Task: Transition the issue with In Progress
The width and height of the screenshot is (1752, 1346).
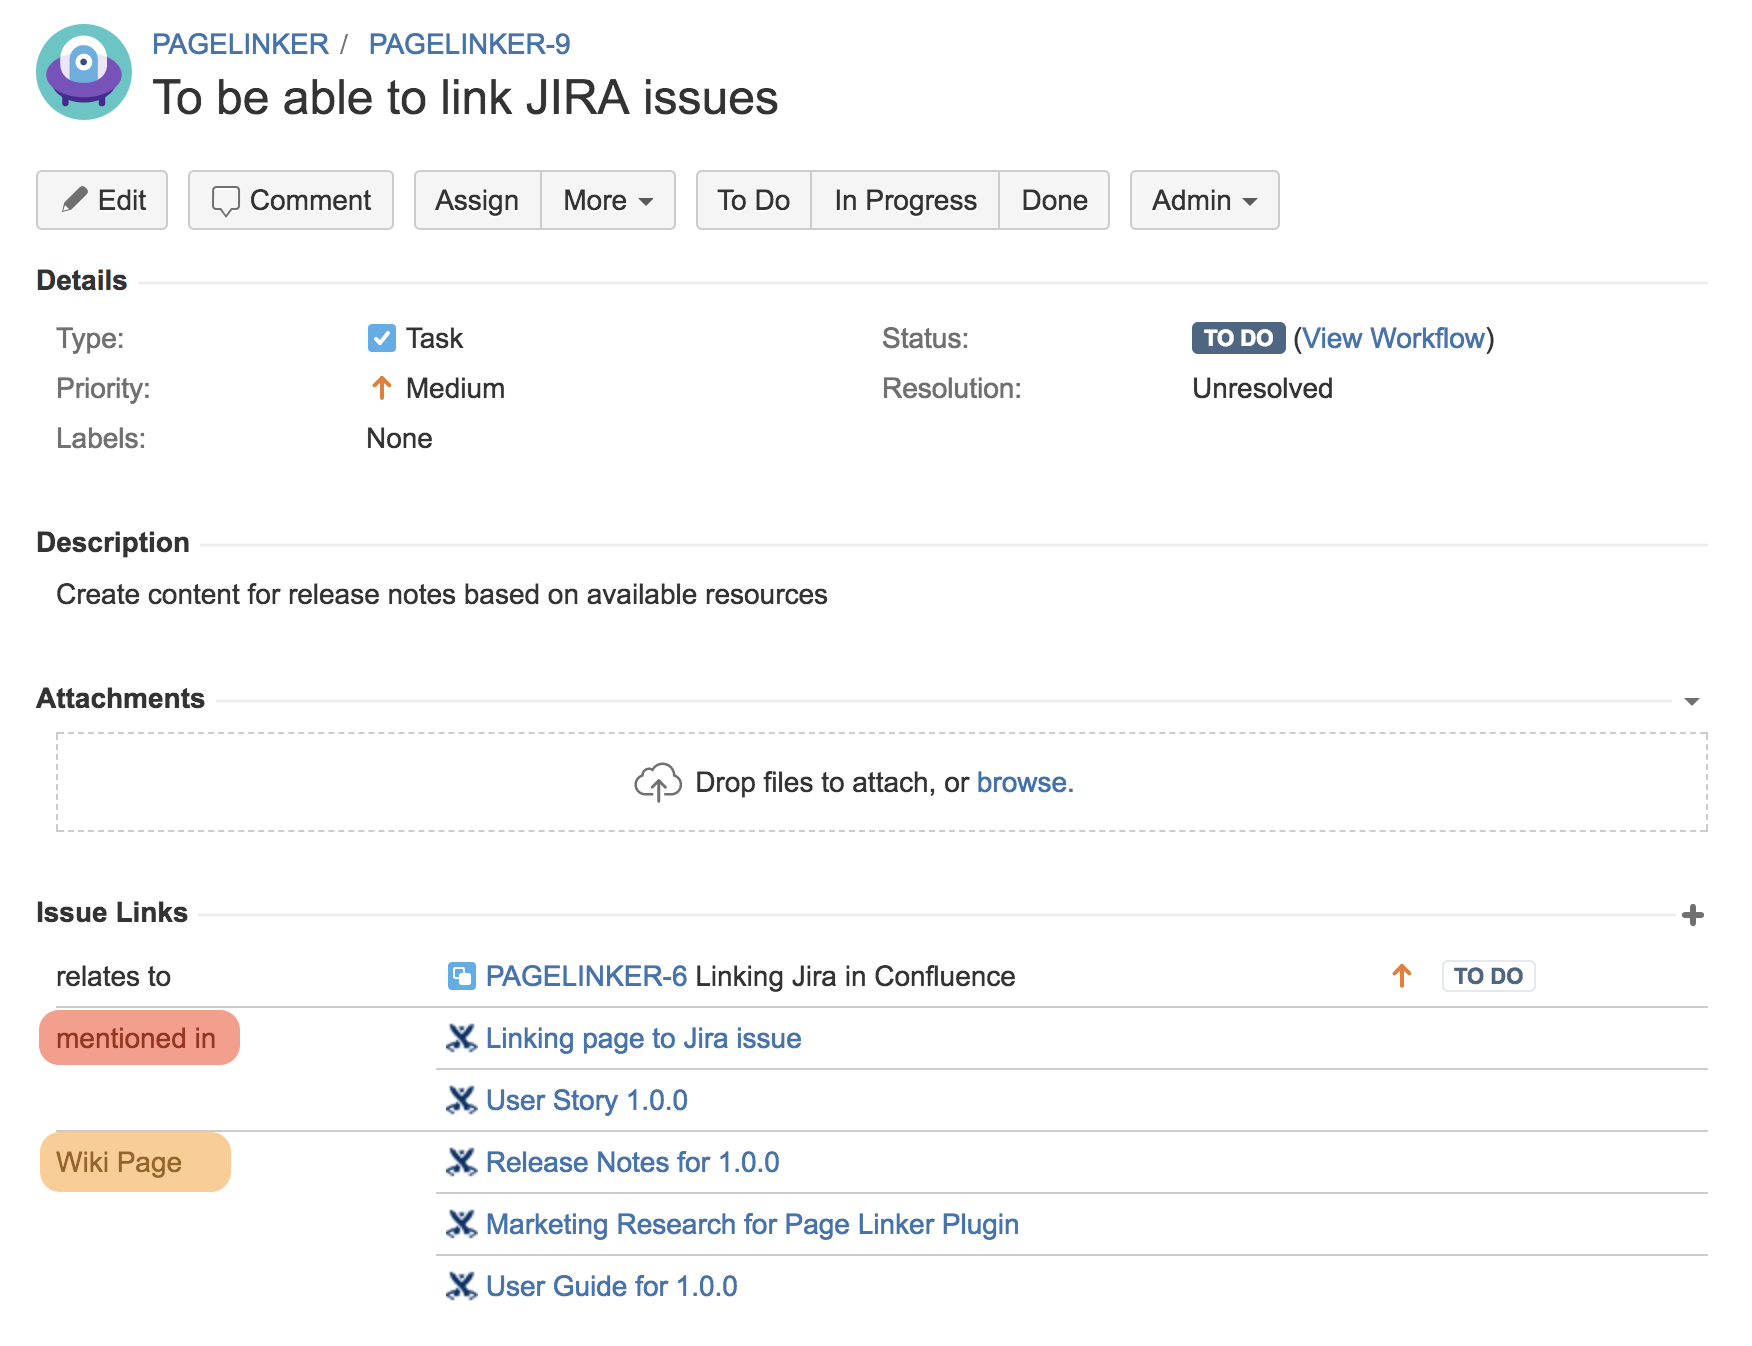Action: (904, 200)
